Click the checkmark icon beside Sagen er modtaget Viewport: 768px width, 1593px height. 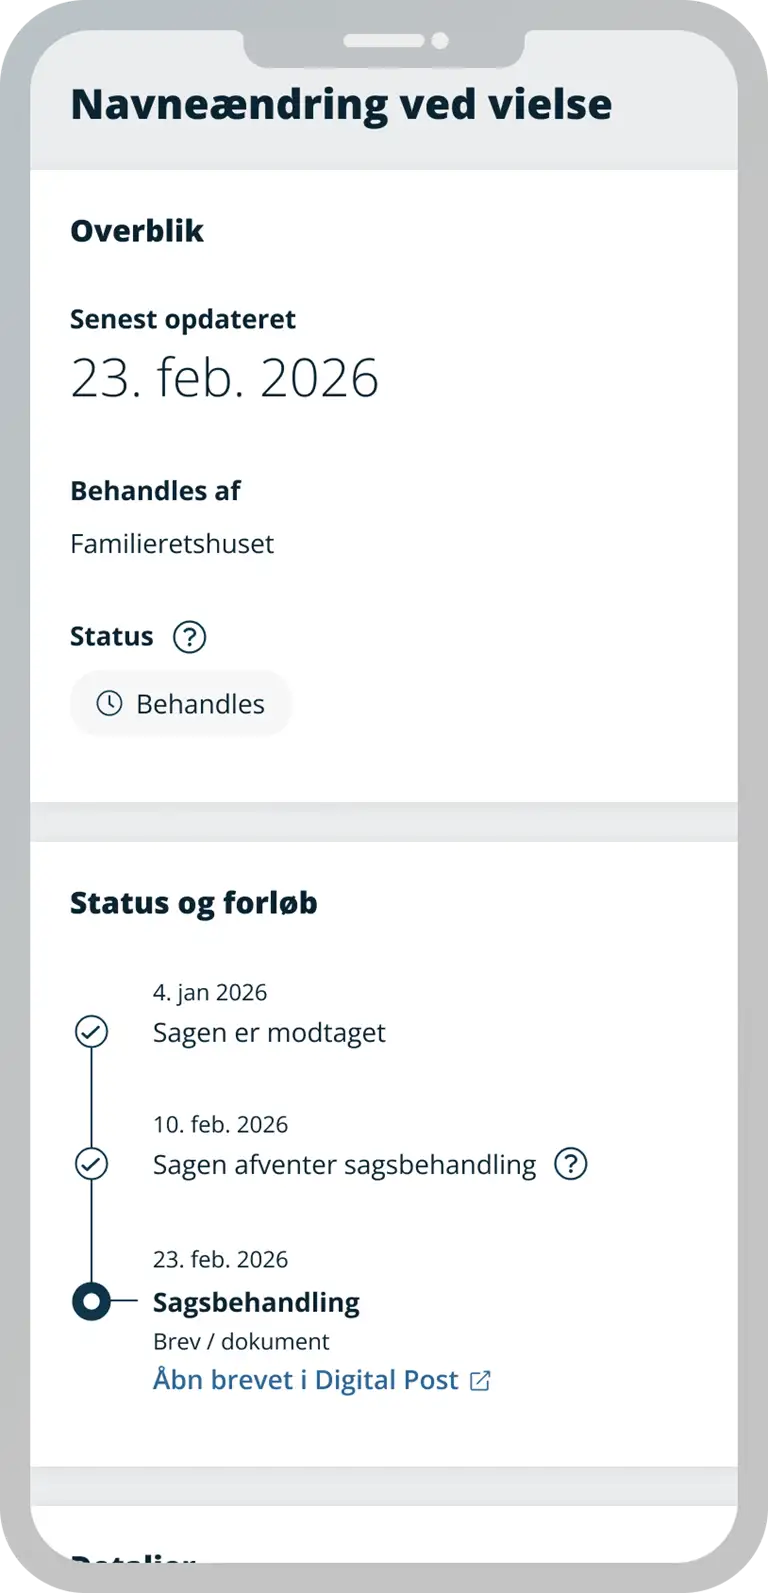(x=92, y=1031)
